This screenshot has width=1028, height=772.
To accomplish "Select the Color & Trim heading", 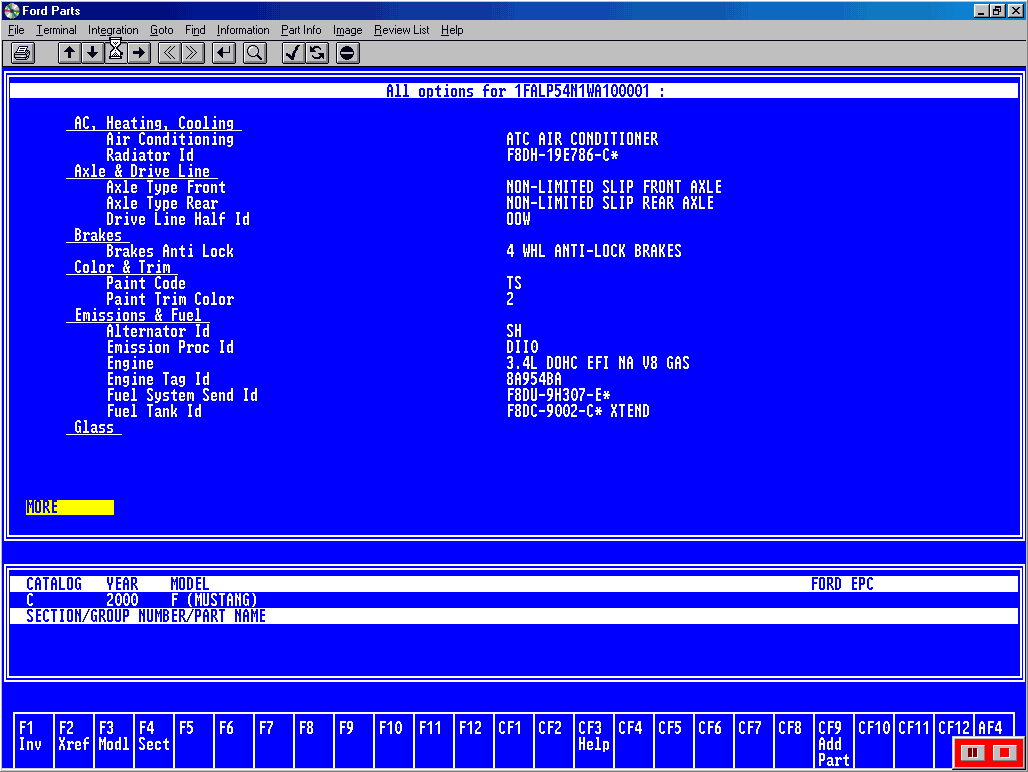I will pyautogui.click(x=122, y=267).
